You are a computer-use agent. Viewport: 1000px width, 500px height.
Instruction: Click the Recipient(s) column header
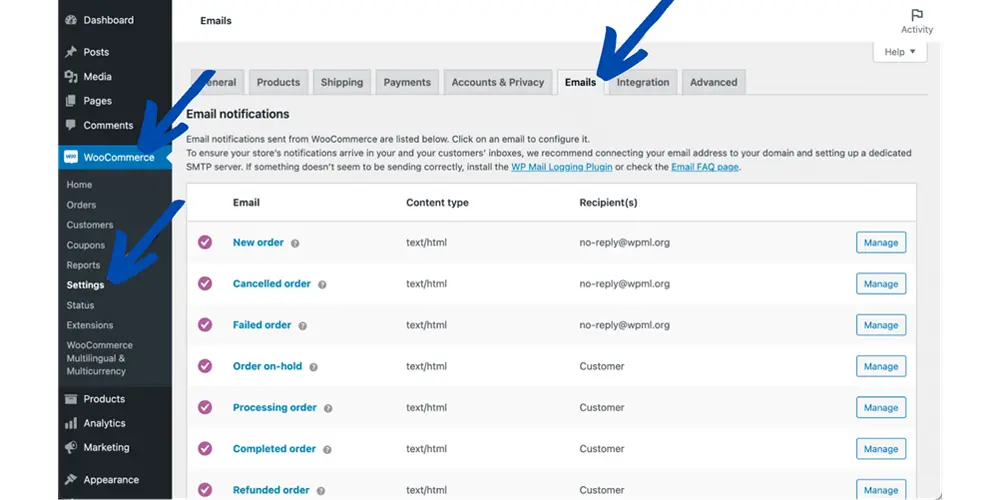(608, 203)
